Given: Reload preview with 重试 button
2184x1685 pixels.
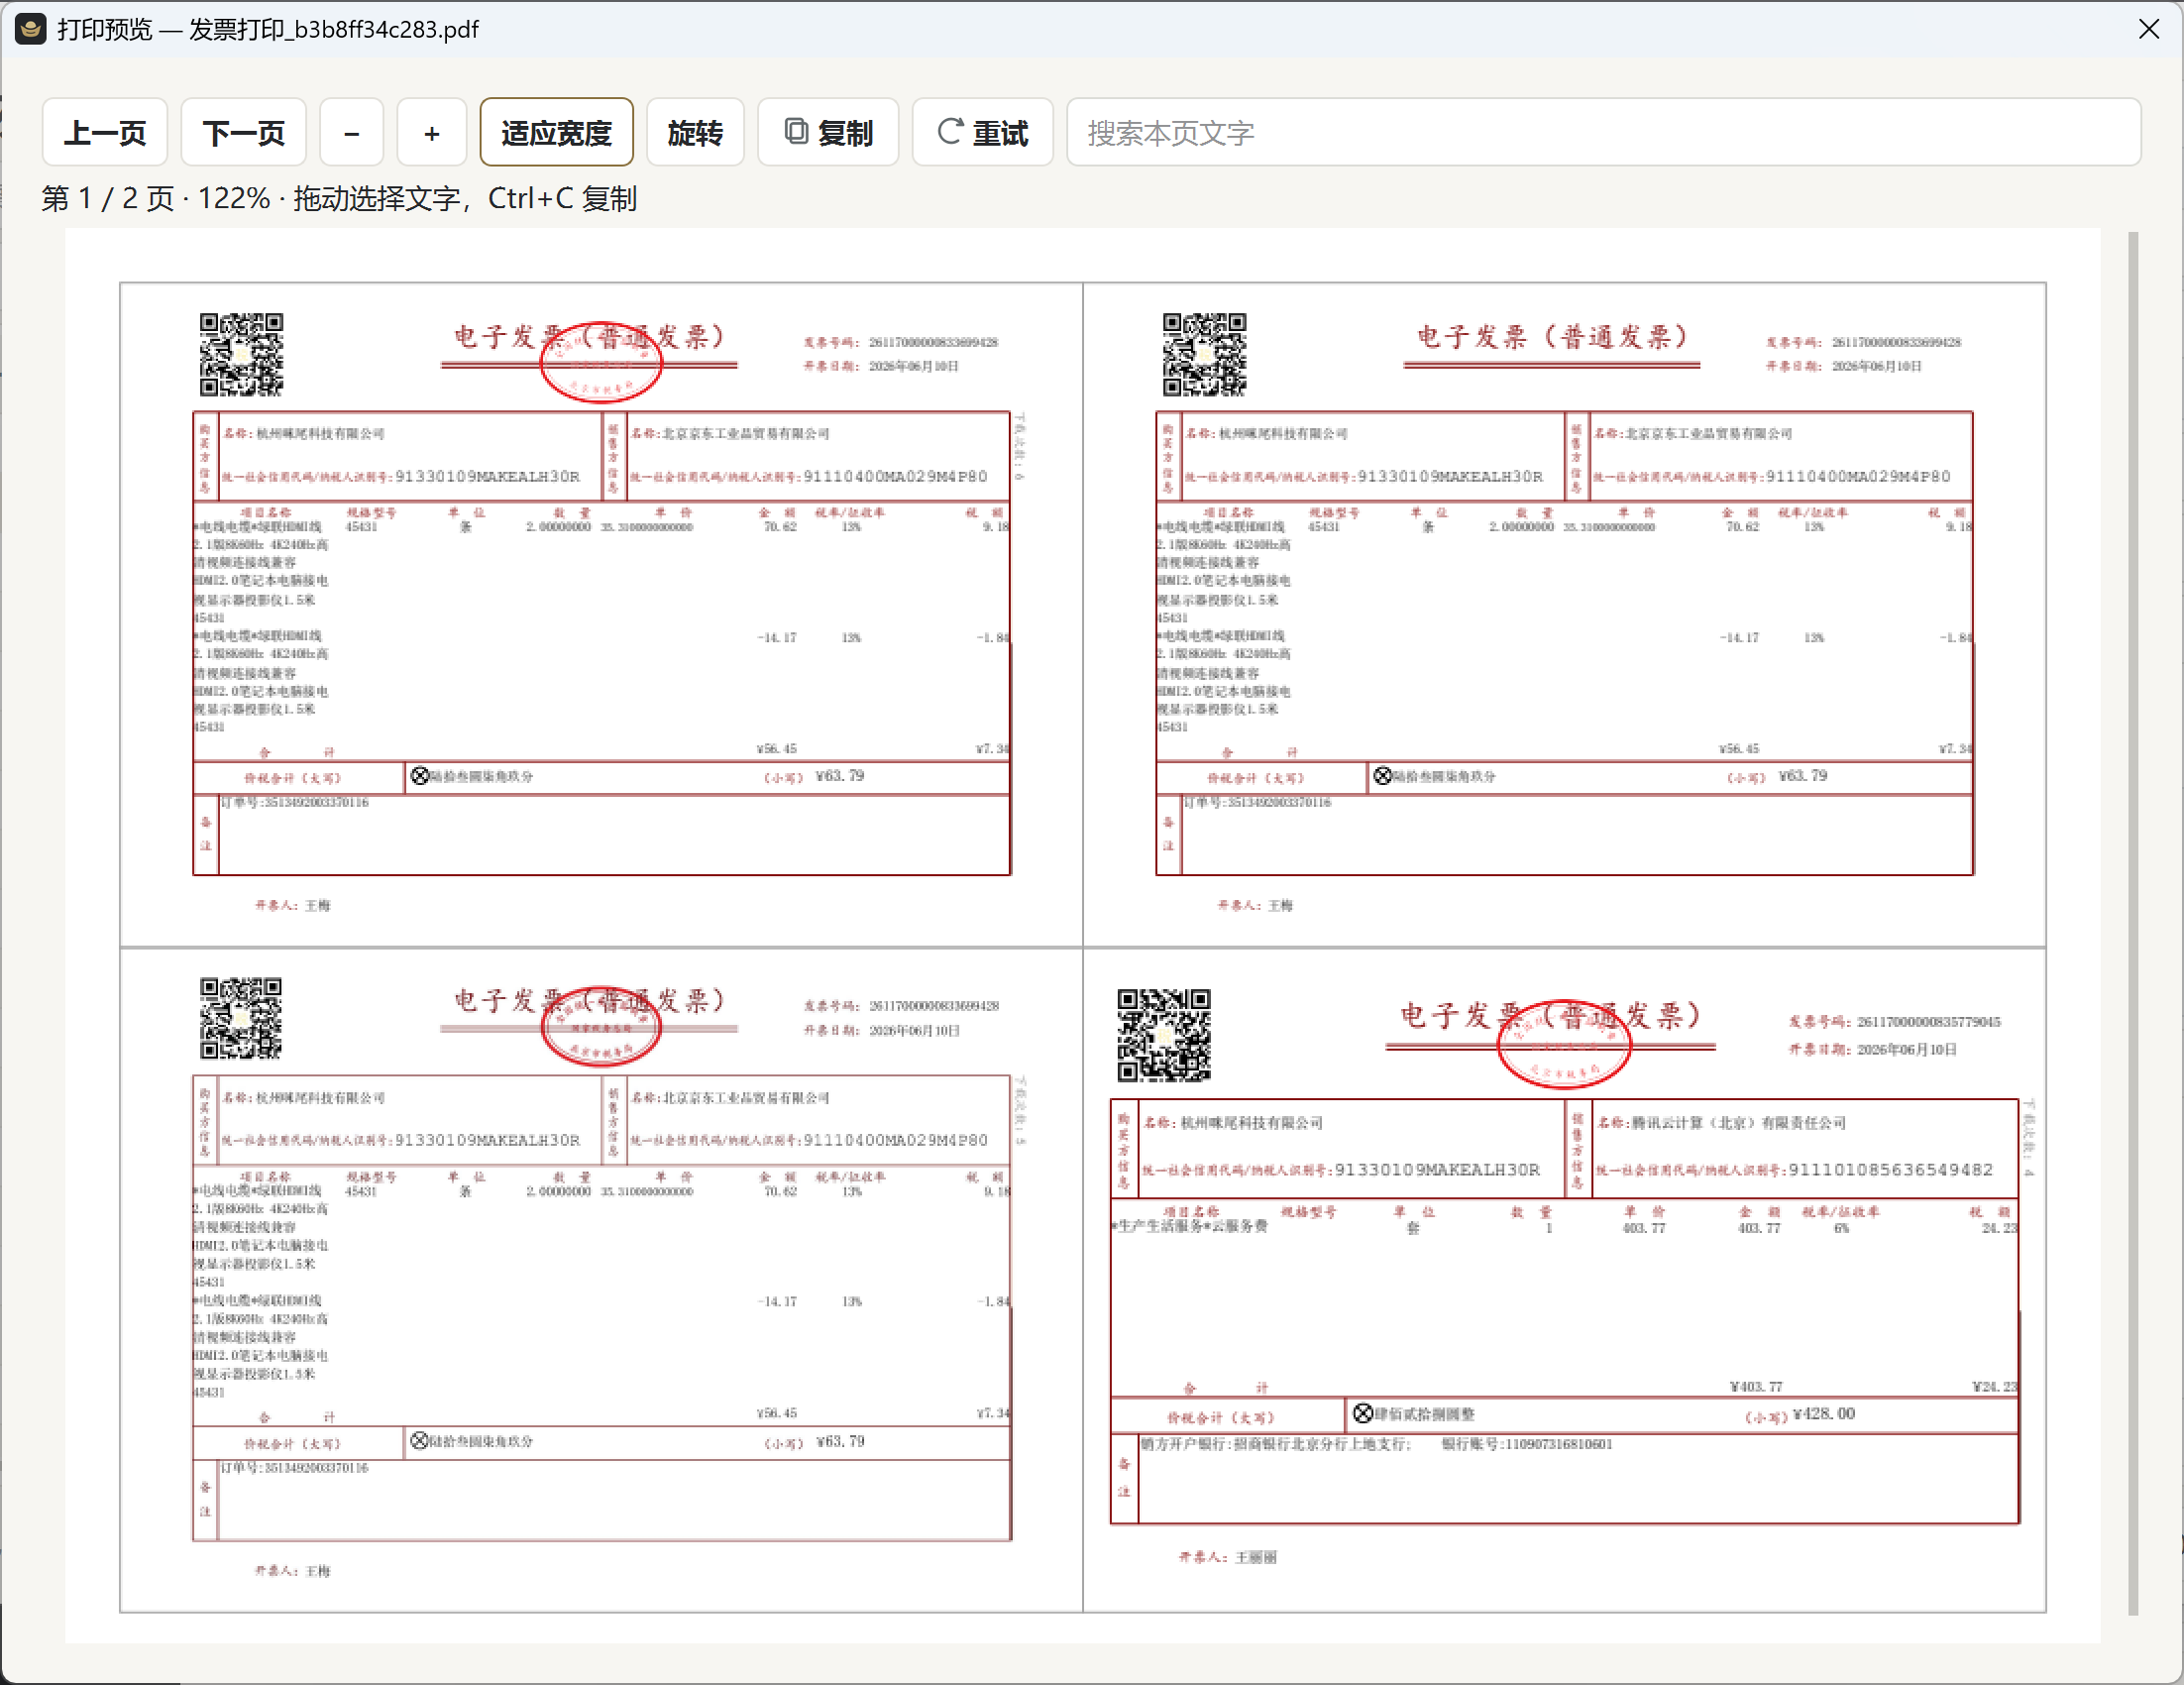Looking at the screenshot, I should (982, 132).
